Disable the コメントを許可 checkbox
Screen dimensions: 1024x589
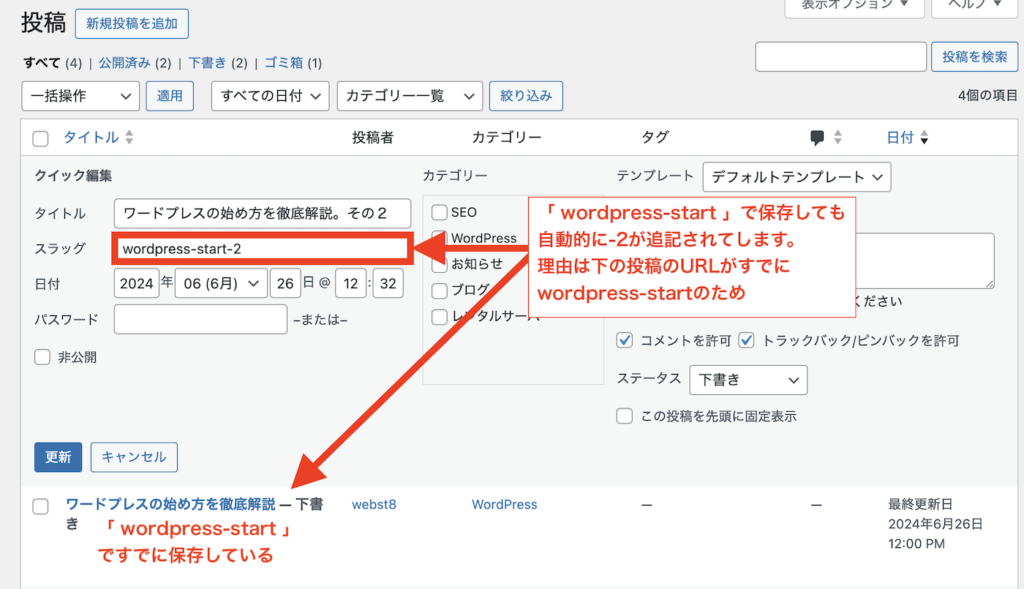click(625, 341)
